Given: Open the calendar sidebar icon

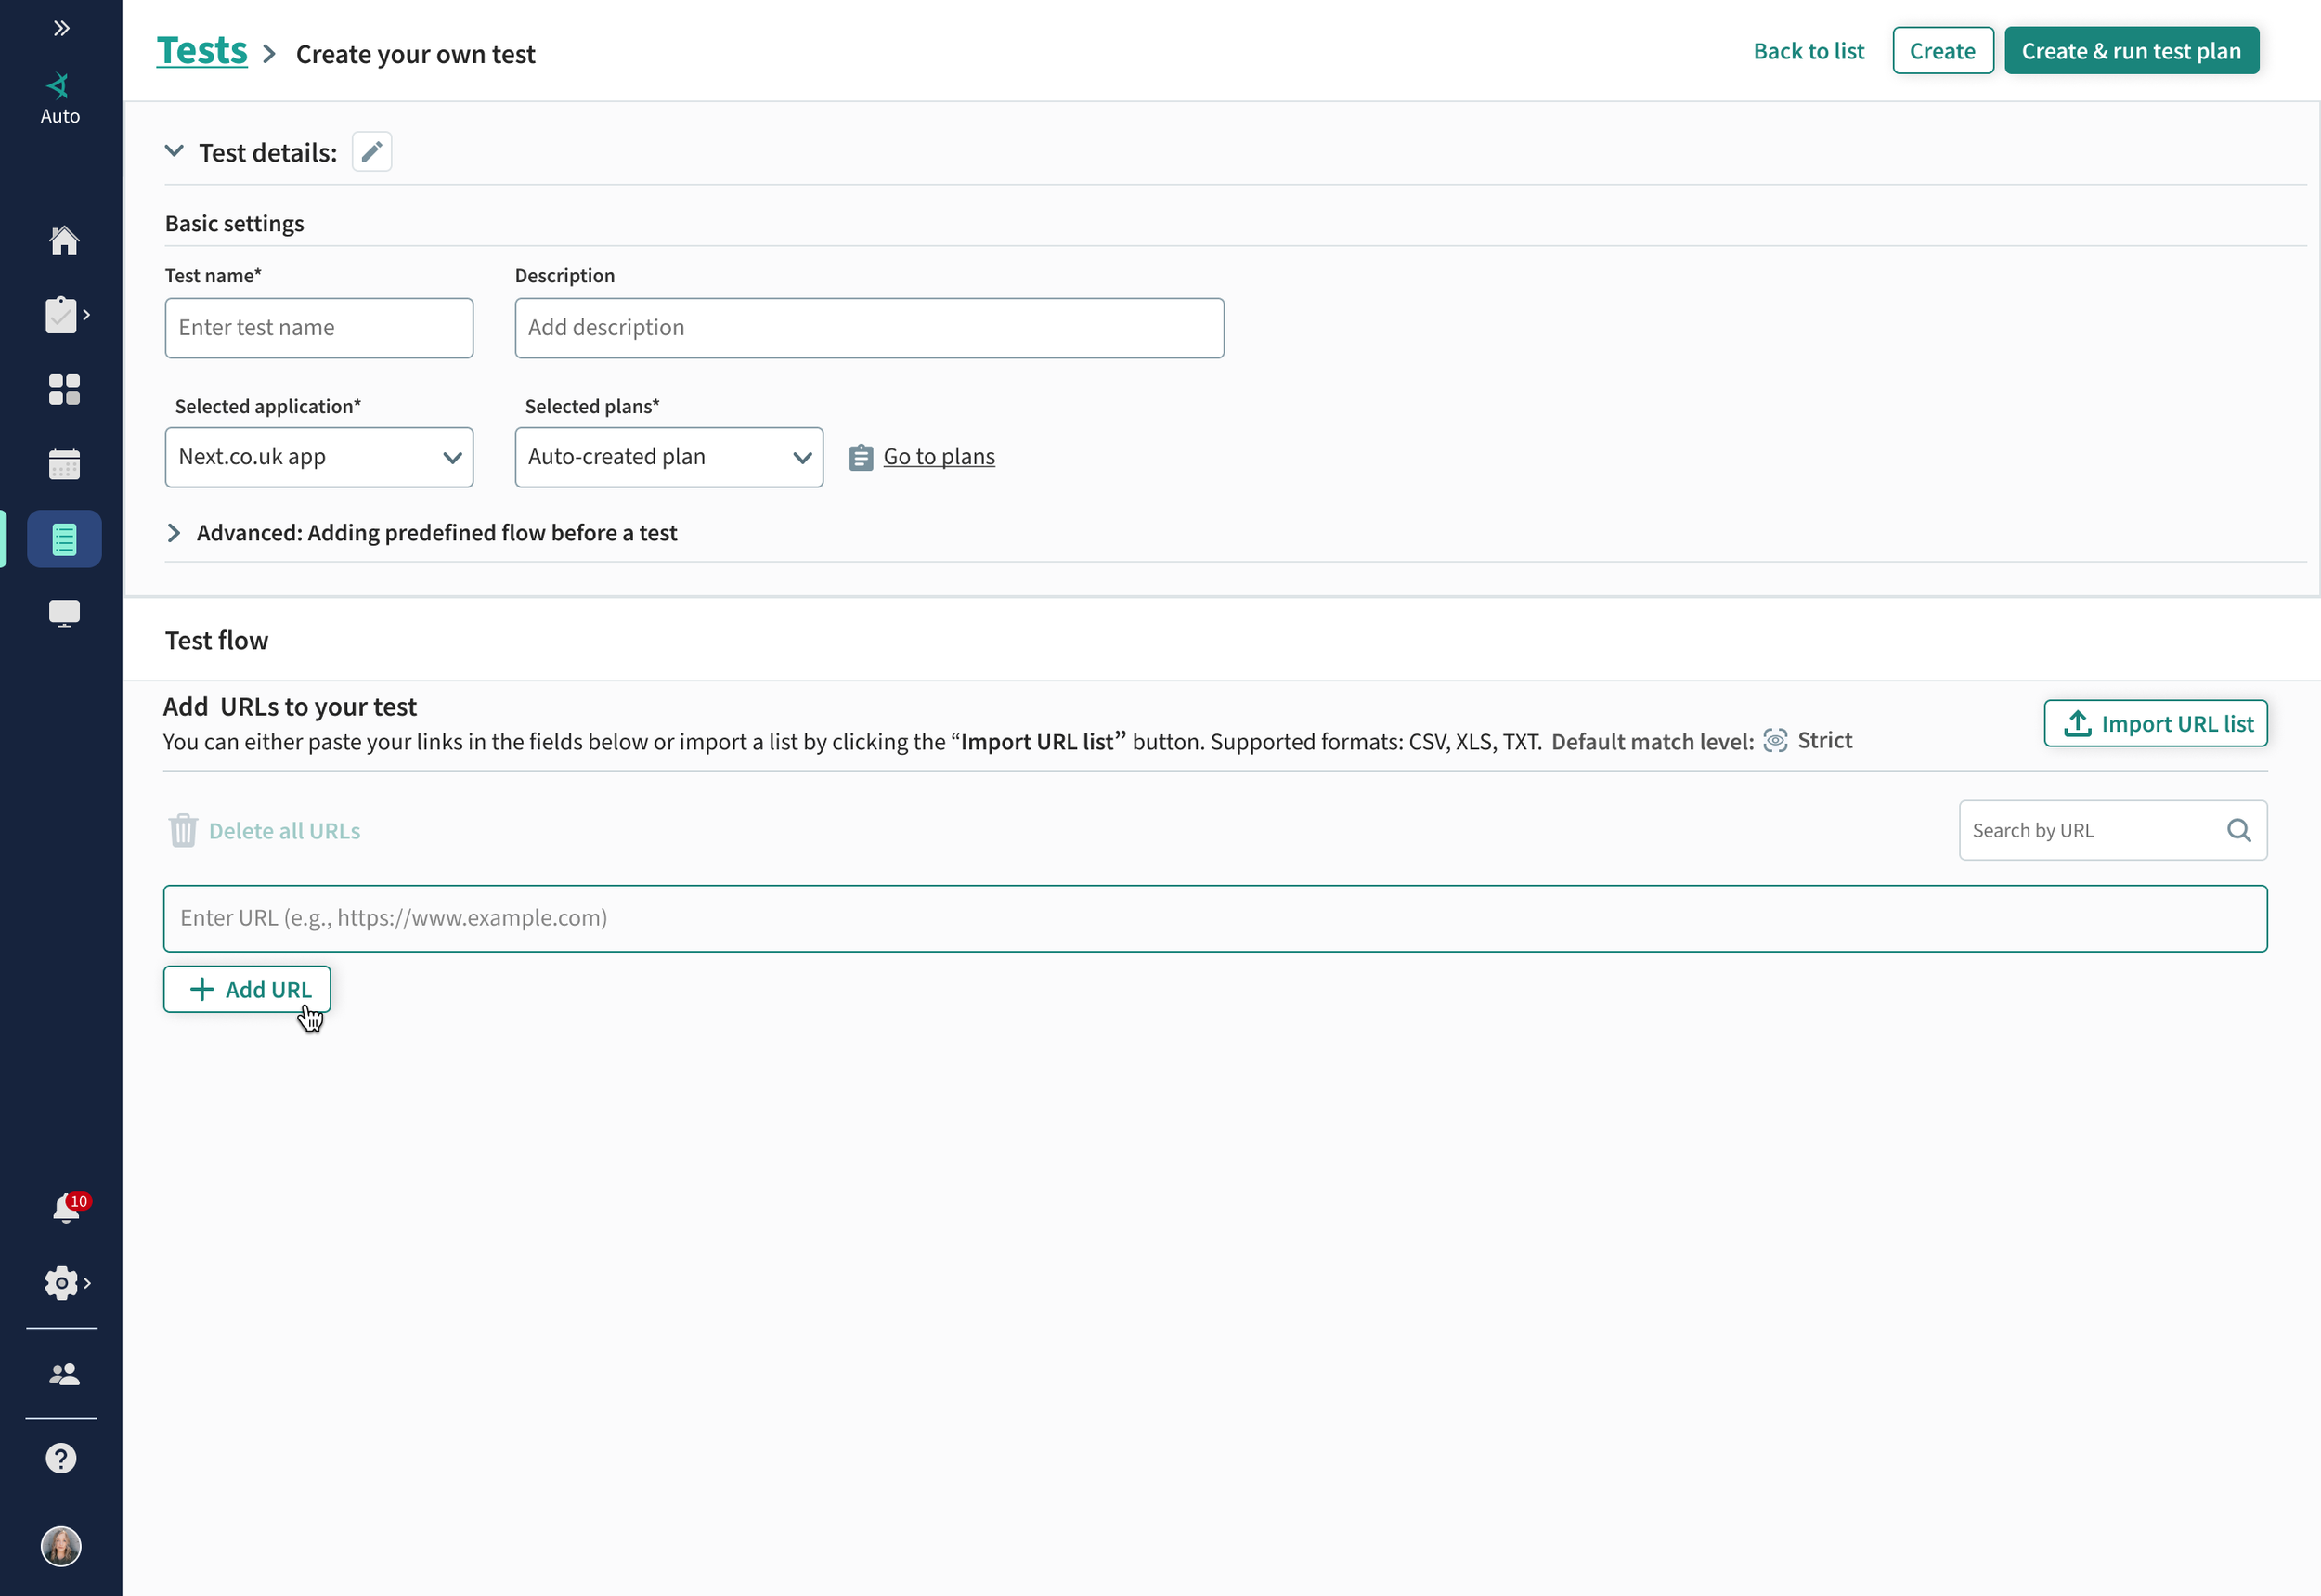Looking at the screenshot, I should [64, 464].
